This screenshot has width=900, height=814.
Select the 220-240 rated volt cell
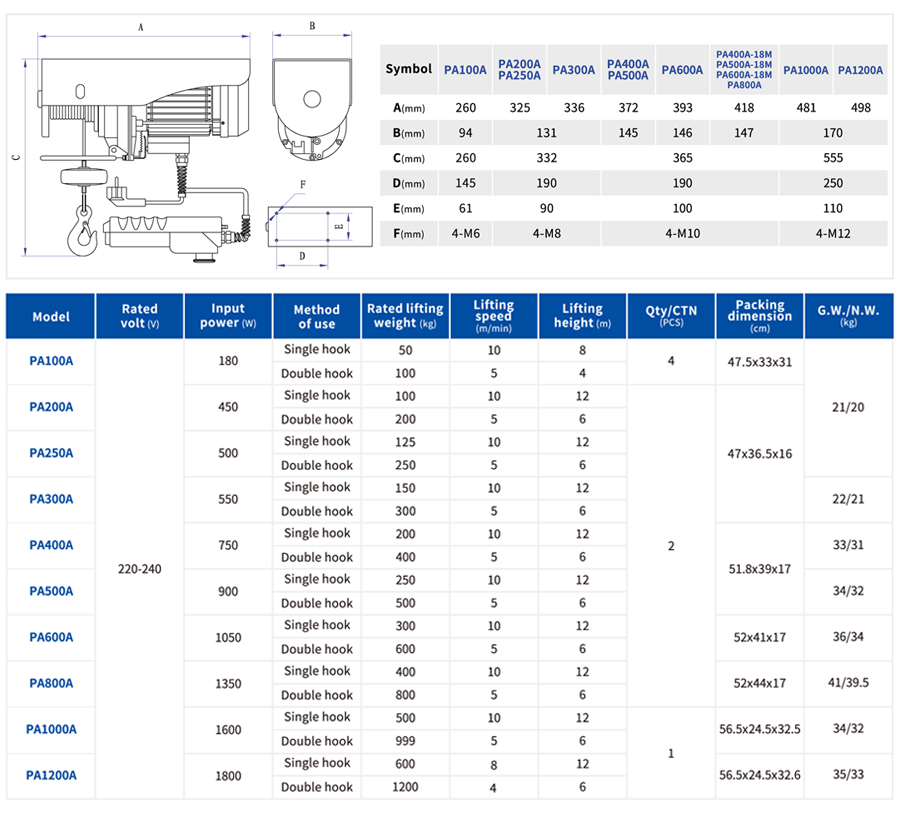[139, 568]
